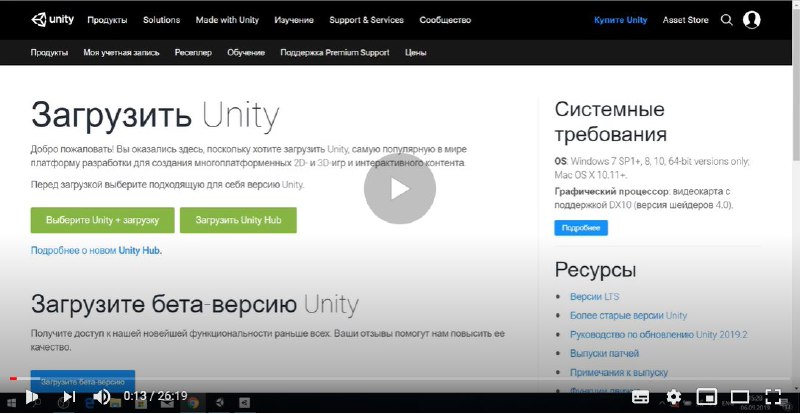Click Выберите Unity + загрузку button

point(103,220)
